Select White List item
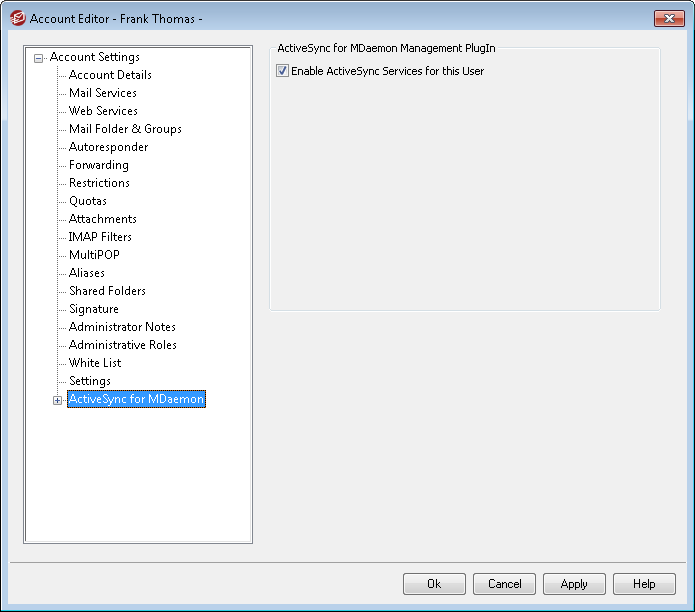 (x=95, y=363)
